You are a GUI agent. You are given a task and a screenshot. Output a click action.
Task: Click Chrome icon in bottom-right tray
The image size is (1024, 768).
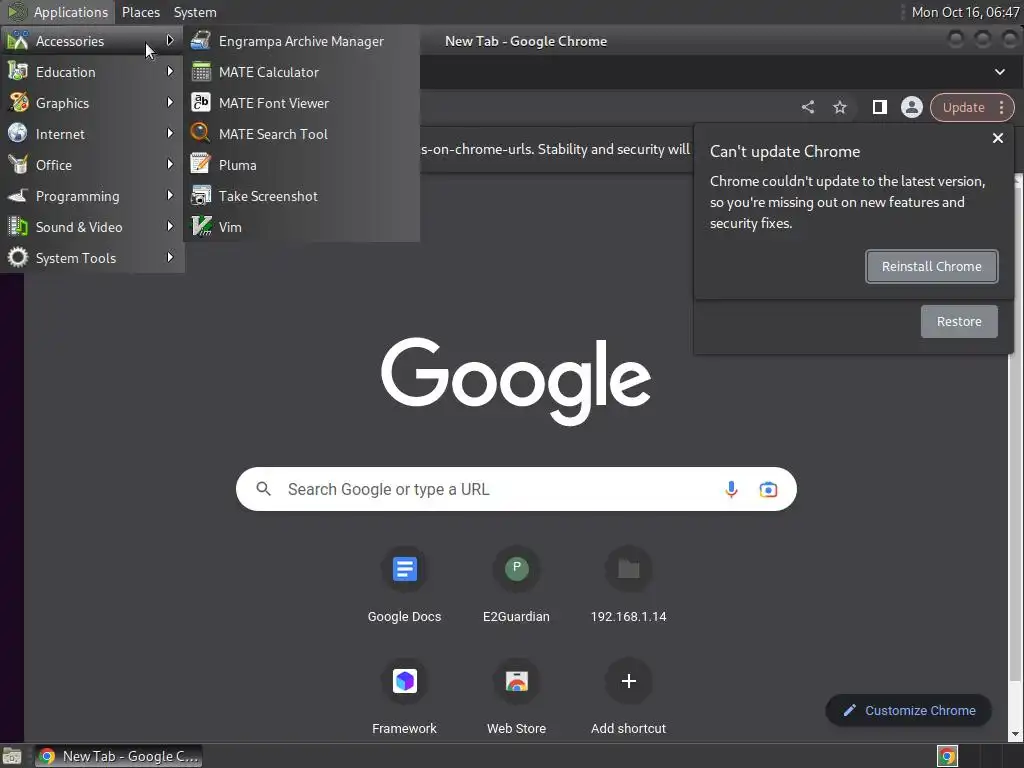[x=947, y=756]
